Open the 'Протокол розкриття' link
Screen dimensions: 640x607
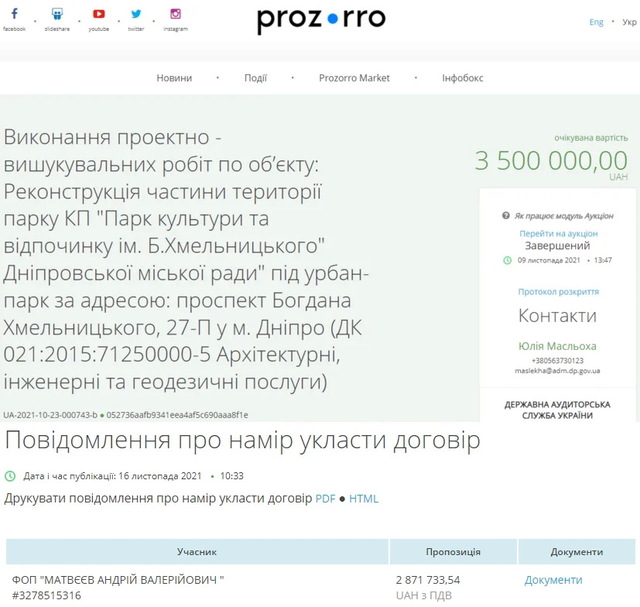[x=558, y=292]
